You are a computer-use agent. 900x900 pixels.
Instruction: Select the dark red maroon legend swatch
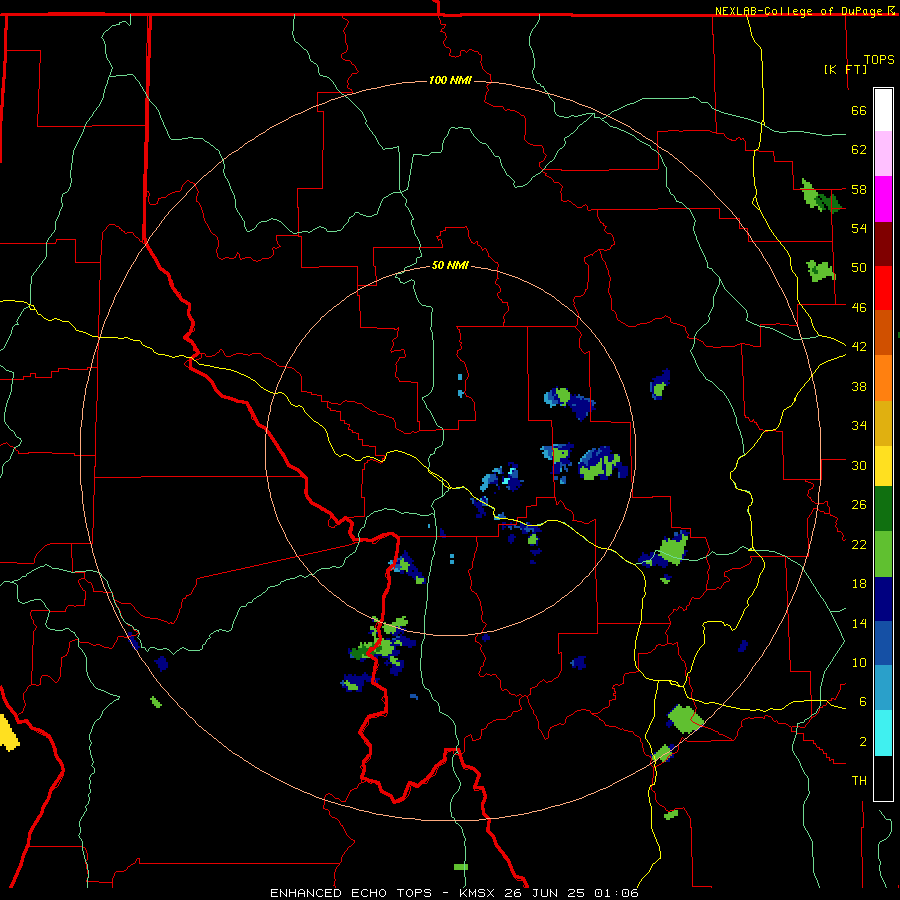(x=883, y=243)
